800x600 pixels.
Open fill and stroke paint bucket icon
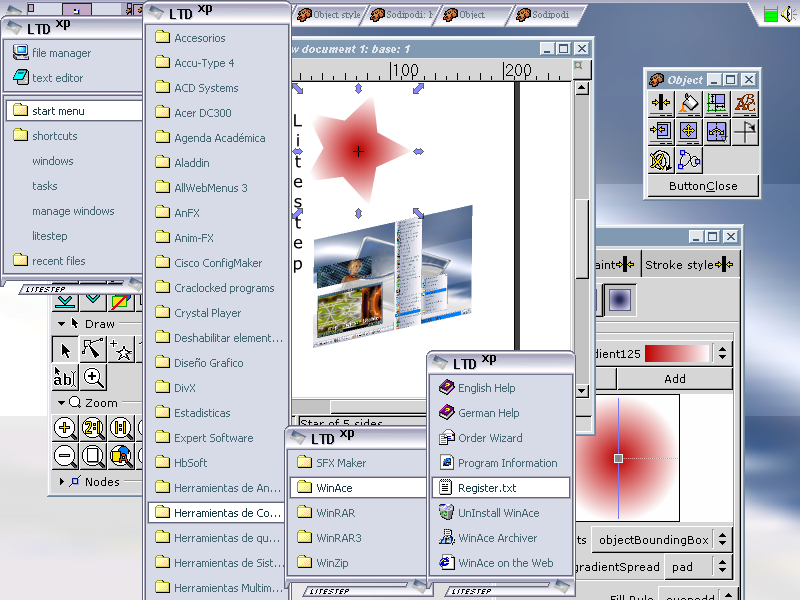click(x=689, y=104)
